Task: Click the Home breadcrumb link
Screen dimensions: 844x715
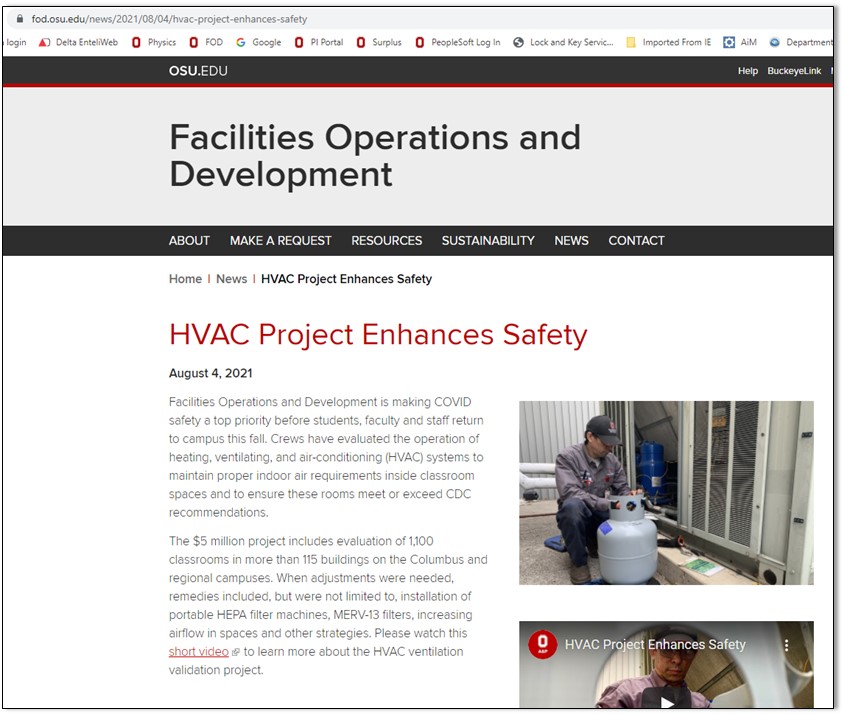Action: [185, 279]
